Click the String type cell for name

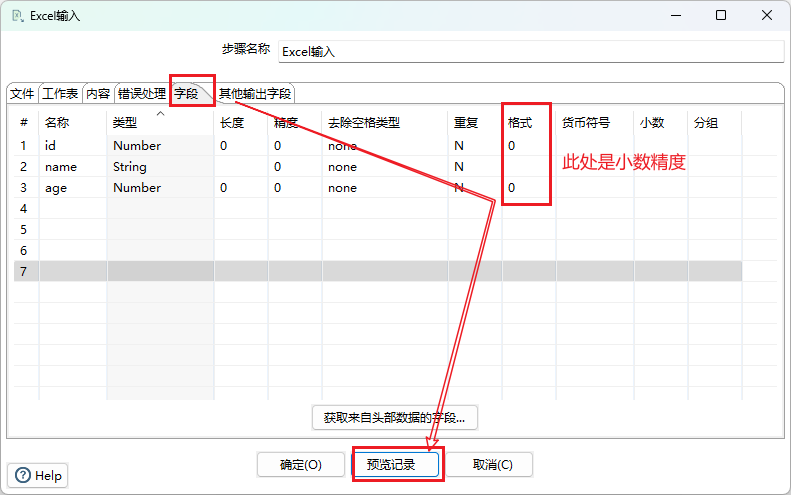click(160, 167)
